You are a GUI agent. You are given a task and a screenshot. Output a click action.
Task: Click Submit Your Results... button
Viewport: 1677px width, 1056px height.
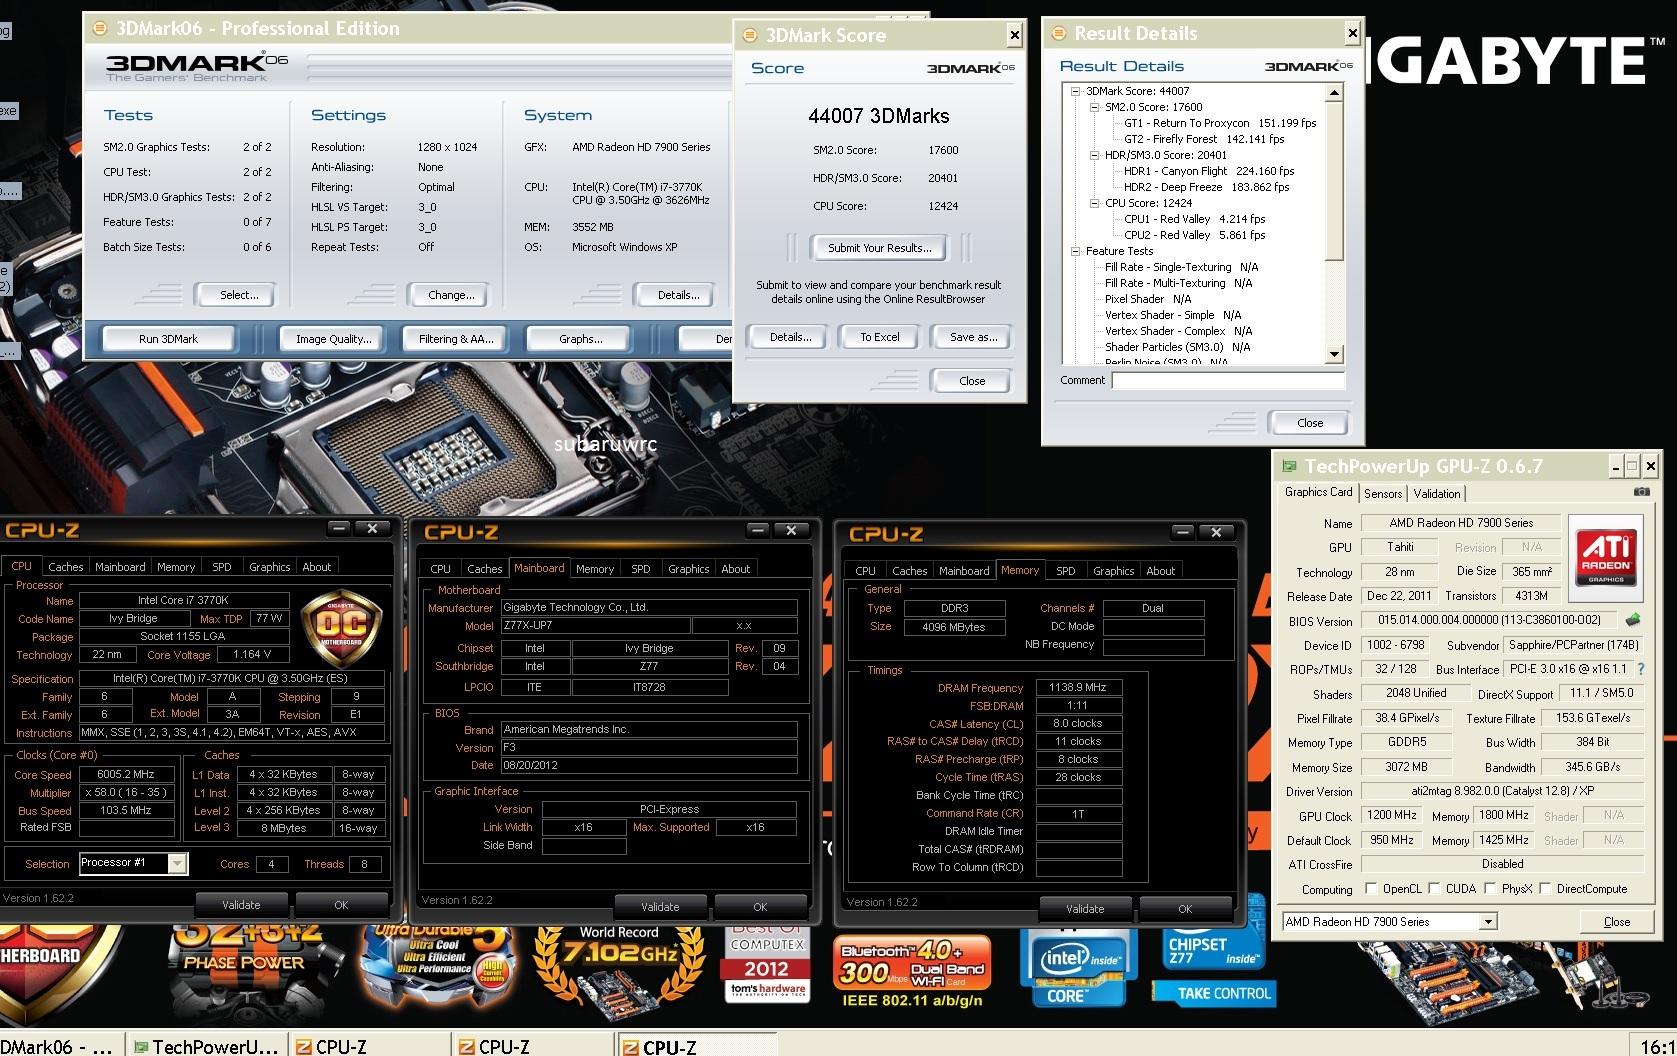880,248
